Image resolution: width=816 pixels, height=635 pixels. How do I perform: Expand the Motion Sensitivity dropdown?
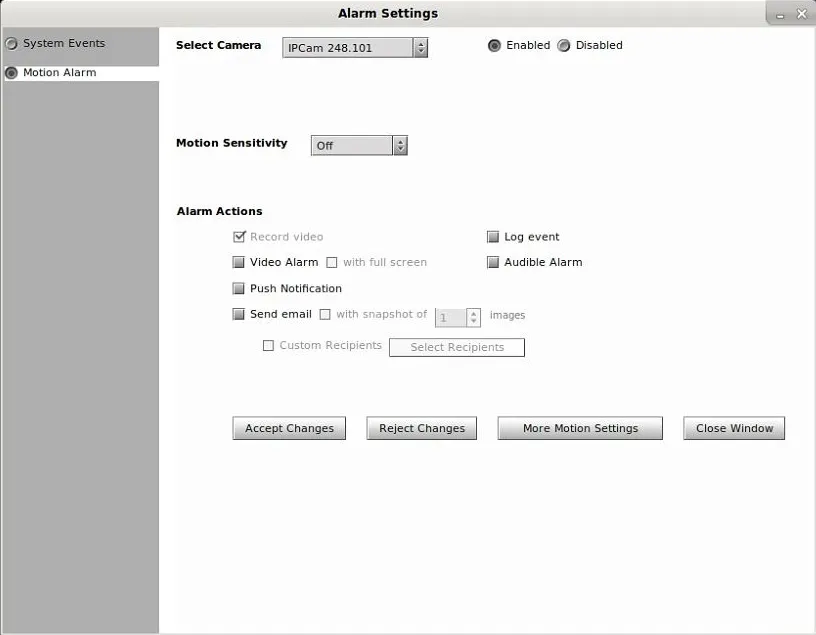(359, 146)
